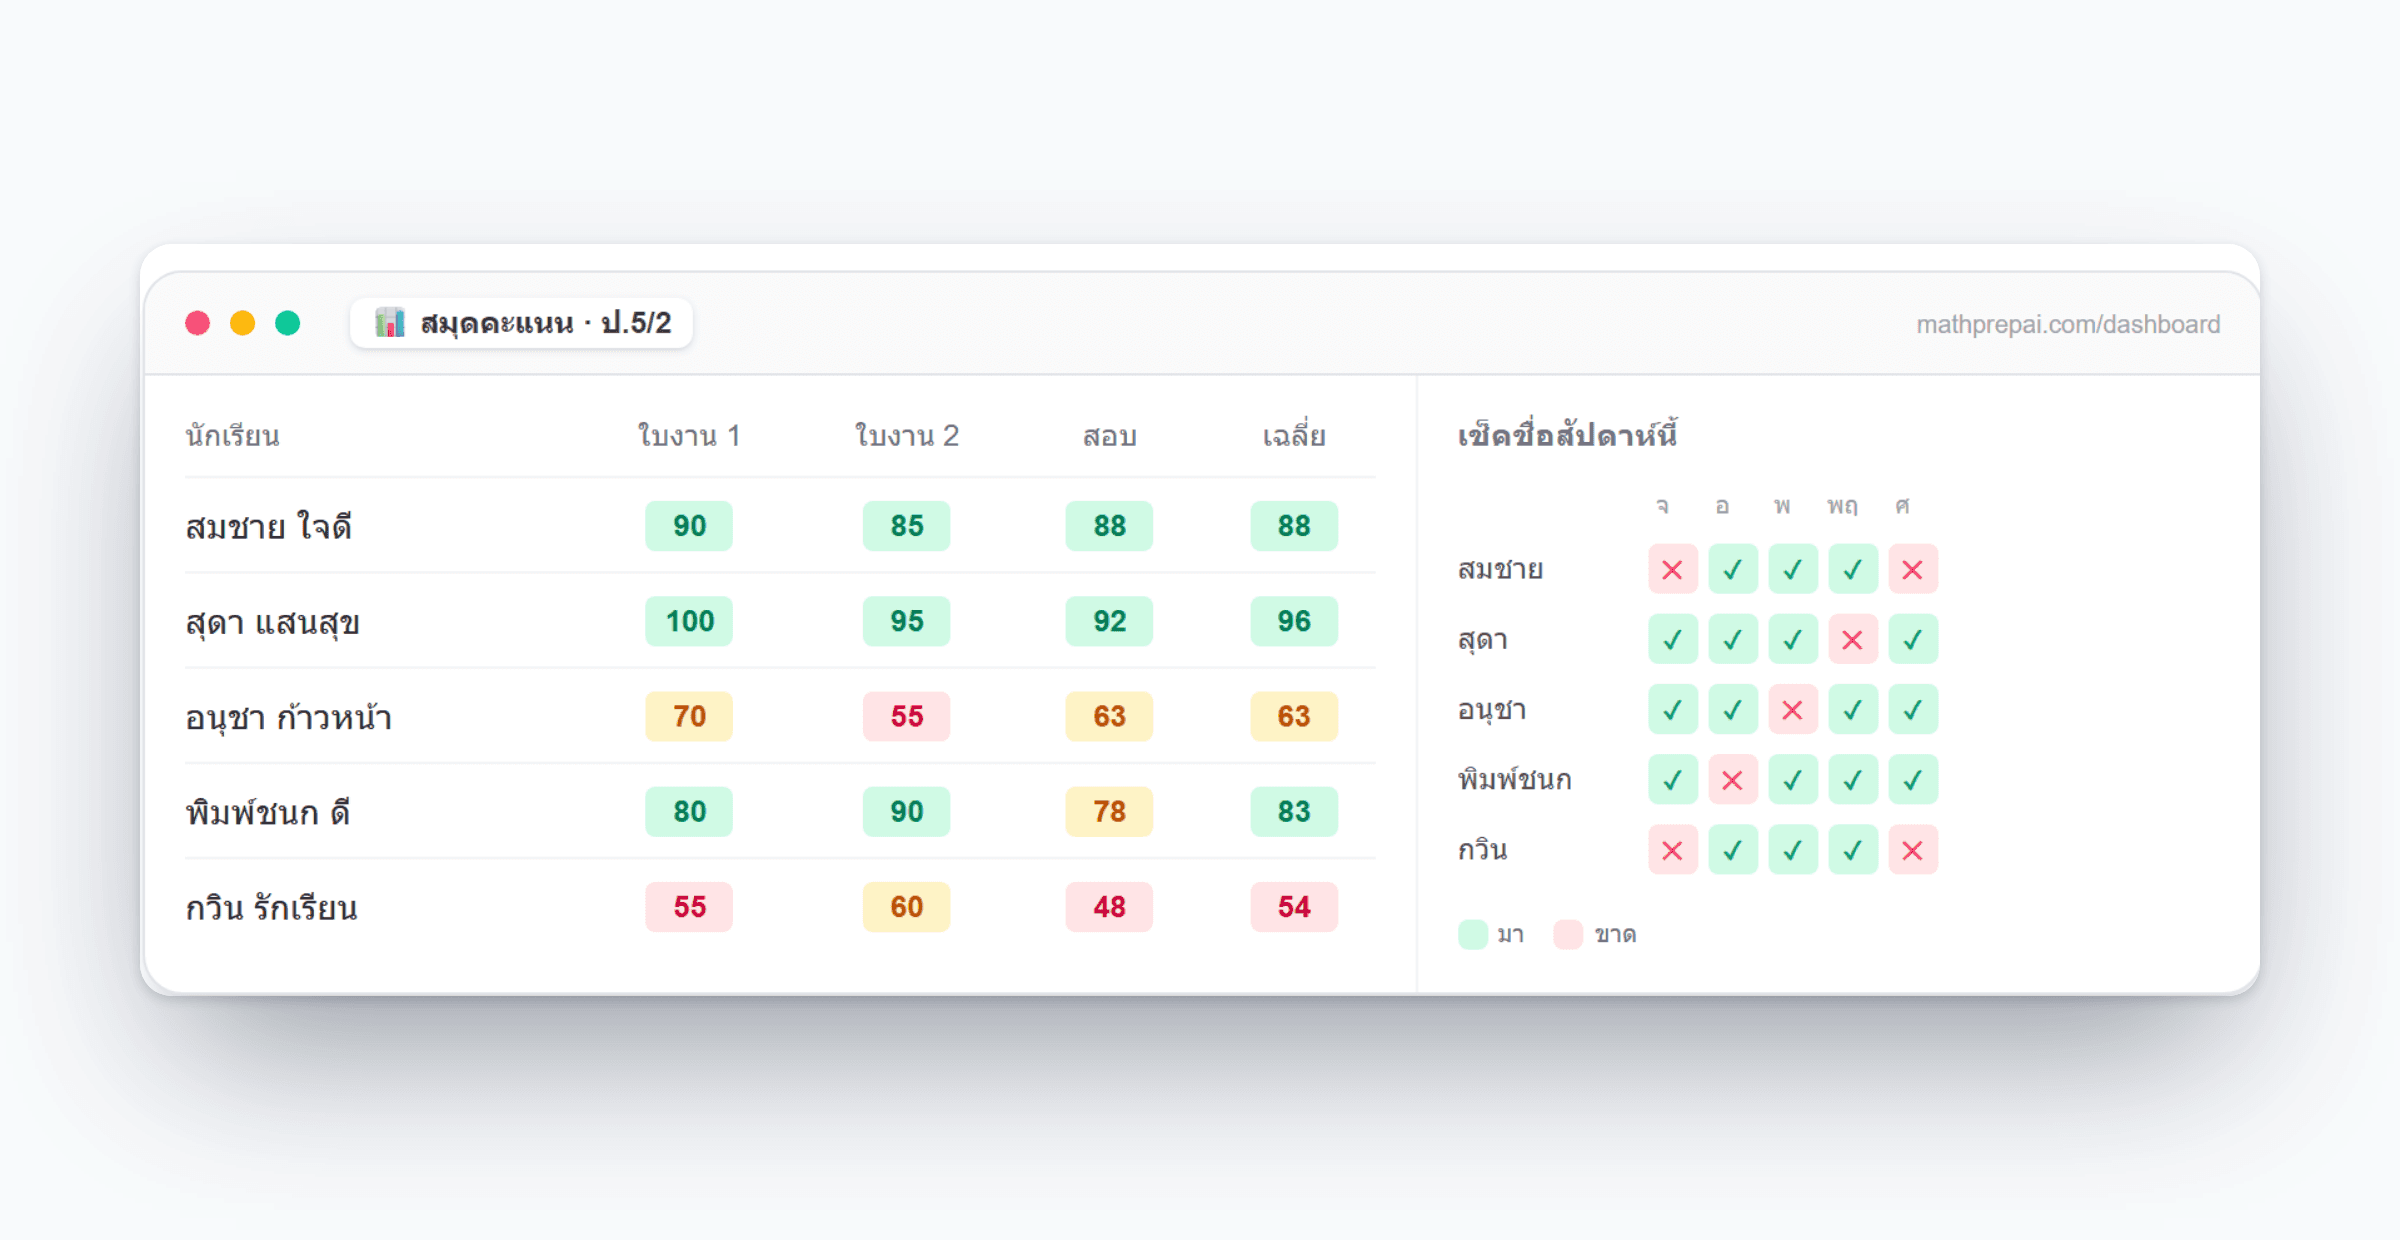Viewport: 2400px width, 1240px height.
Task: Select student row สมชาย ใจดี
Action: click(780, 526)
